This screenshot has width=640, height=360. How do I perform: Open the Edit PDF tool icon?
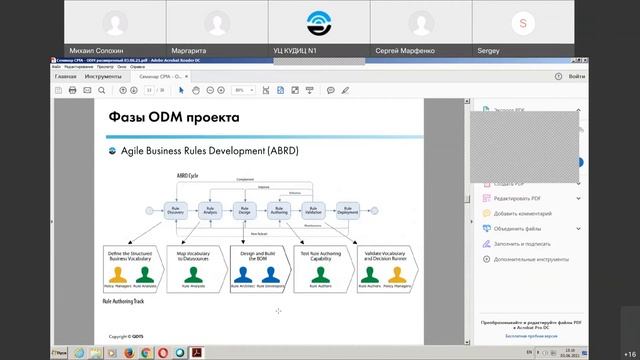487,198
